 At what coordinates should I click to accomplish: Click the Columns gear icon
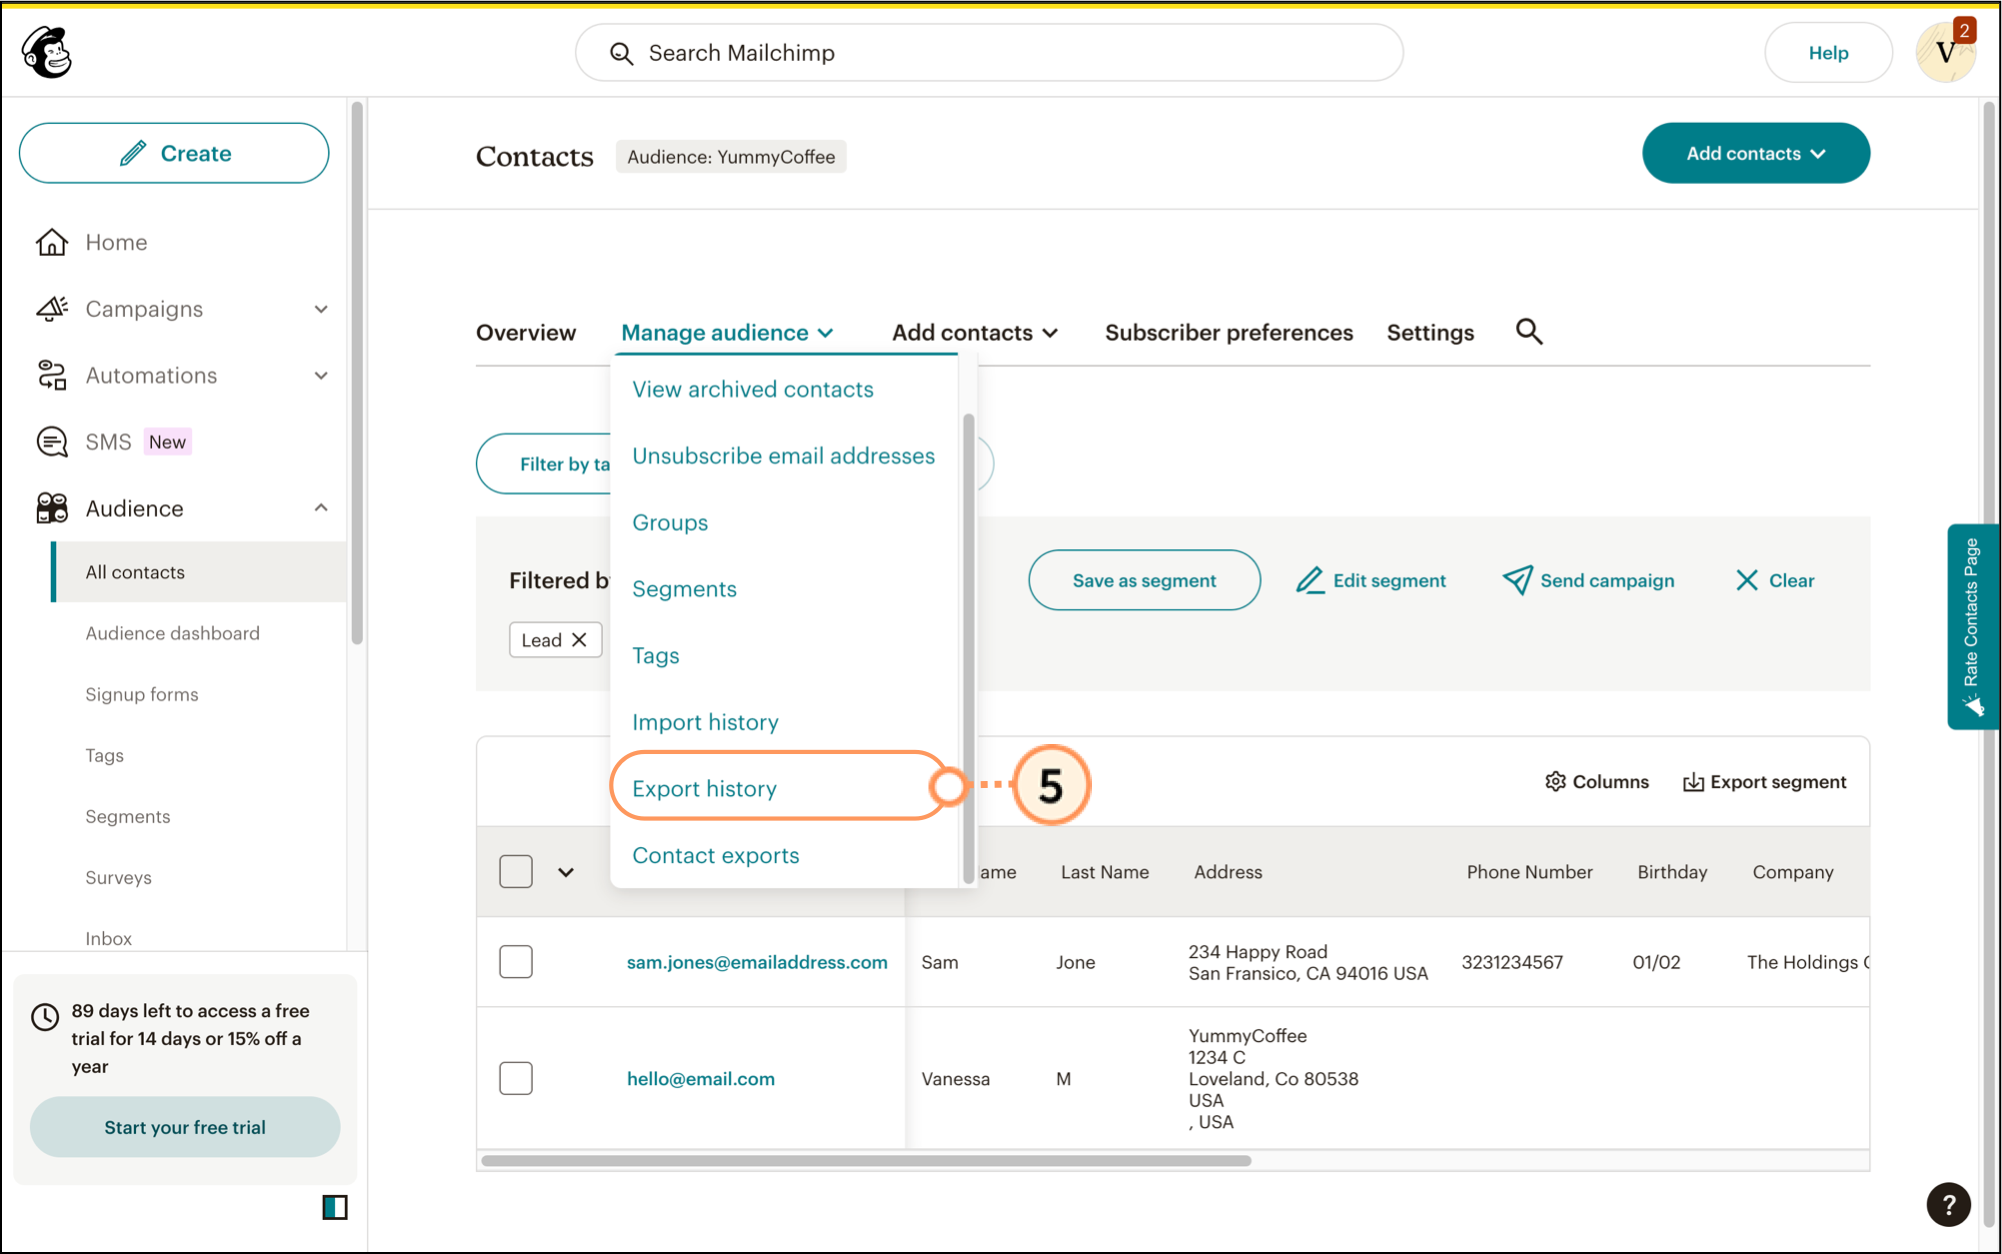[1555, 781]
